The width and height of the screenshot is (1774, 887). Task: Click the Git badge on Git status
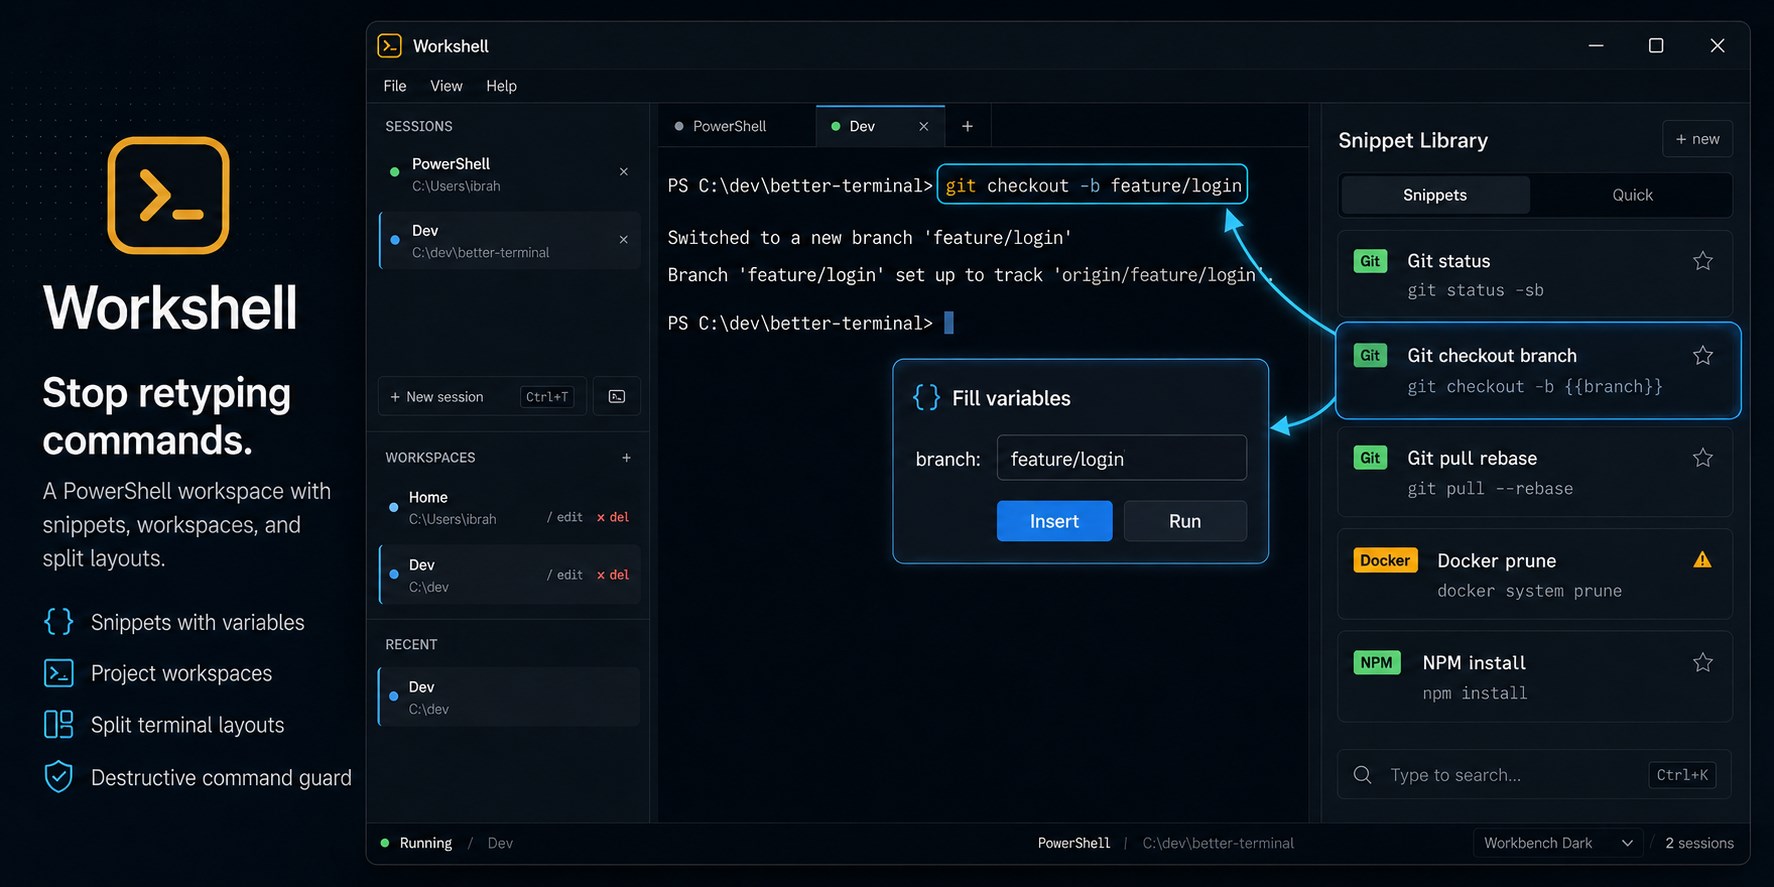[1370, 261]
